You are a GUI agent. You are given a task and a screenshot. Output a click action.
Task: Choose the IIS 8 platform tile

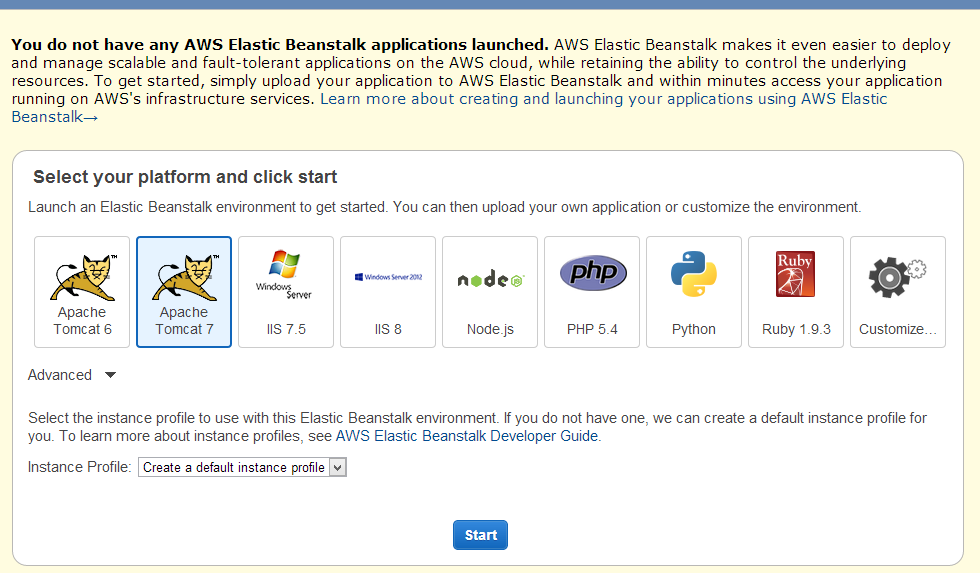tap(388, 292)
